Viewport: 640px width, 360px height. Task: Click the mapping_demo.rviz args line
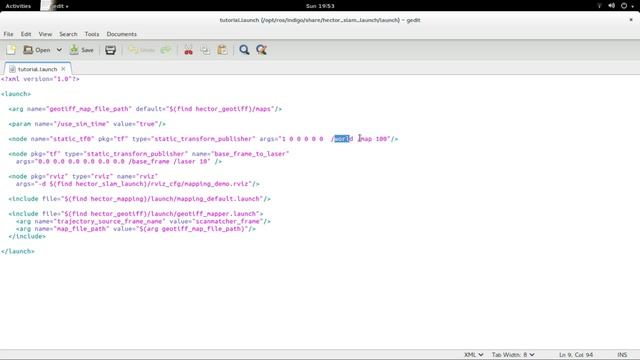click(138, 184)
